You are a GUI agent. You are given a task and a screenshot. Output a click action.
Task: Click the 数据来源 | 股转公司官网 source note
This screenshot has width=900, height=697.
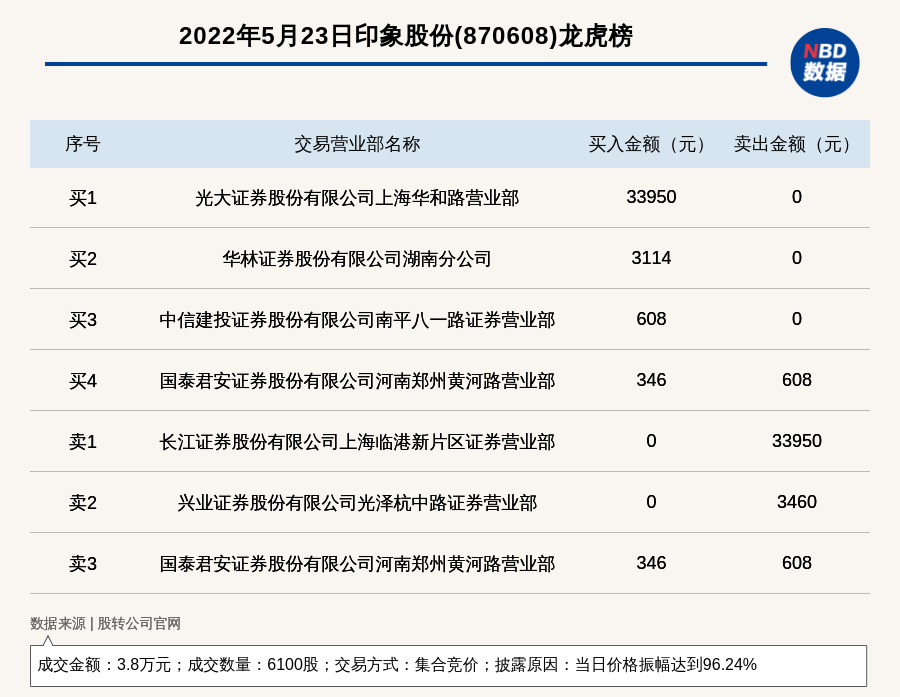(105, 623)
